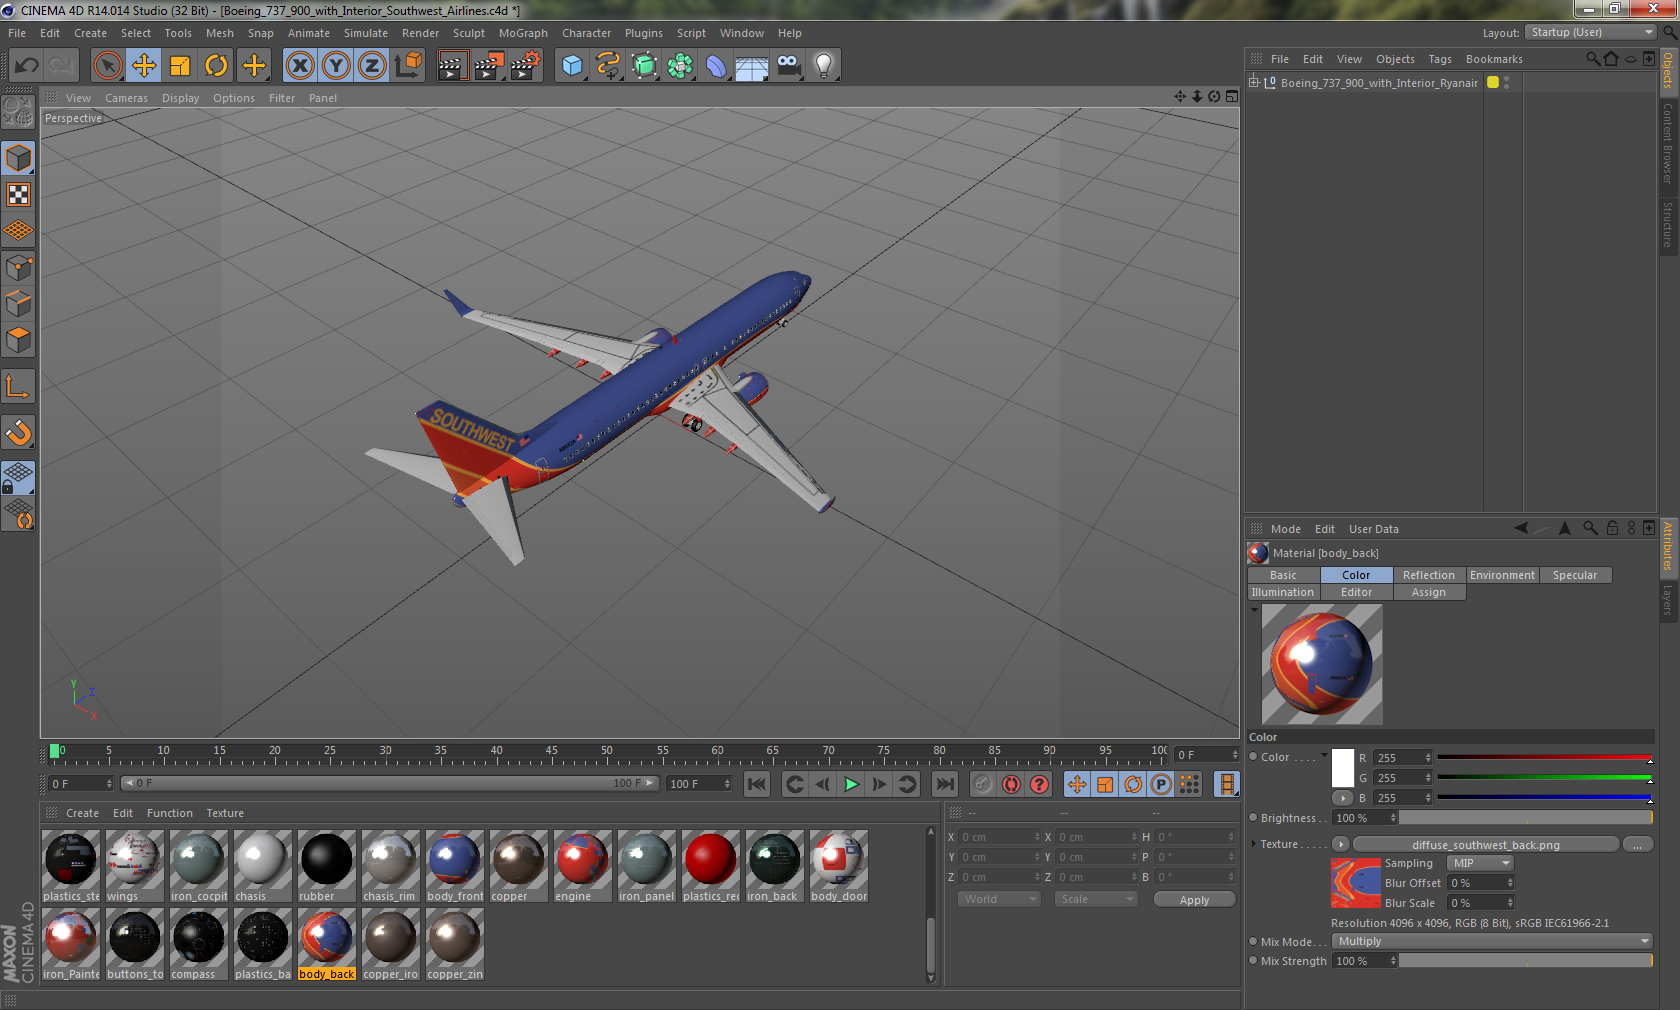This screenshot has height=1010, width=1680.
Task: Switch to the Specular tab
Action: tap(1575, 575)
